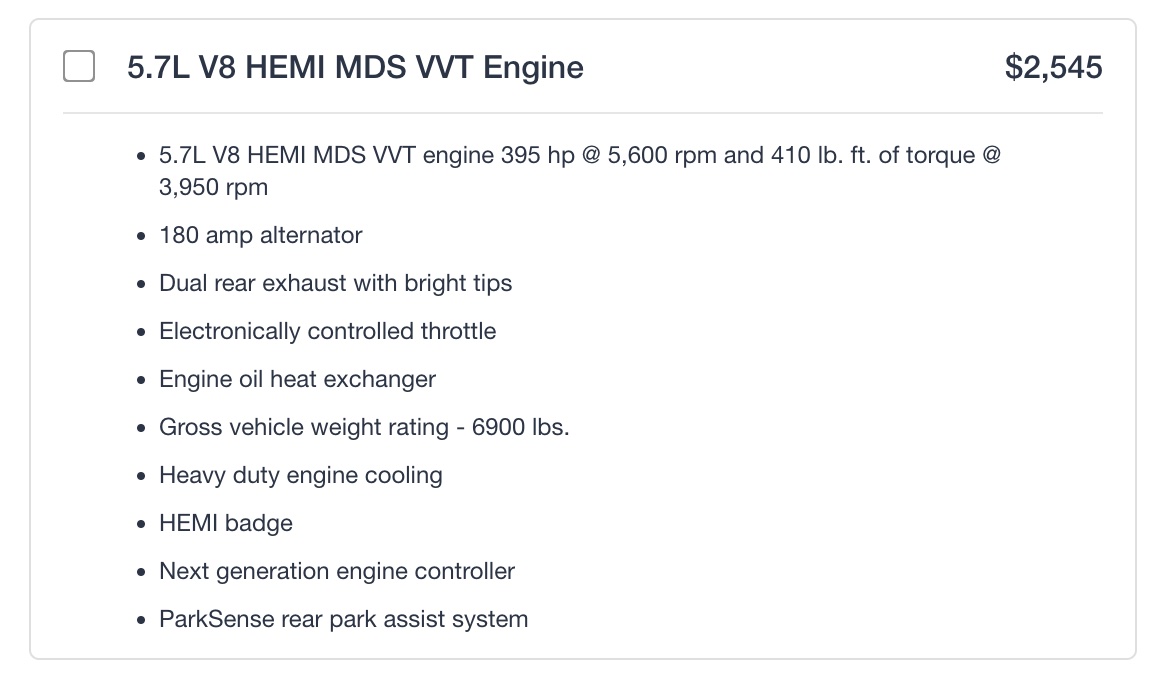Select Electronically controlled throttle feature
The image size is (1174, 678).
coord(327,331)
